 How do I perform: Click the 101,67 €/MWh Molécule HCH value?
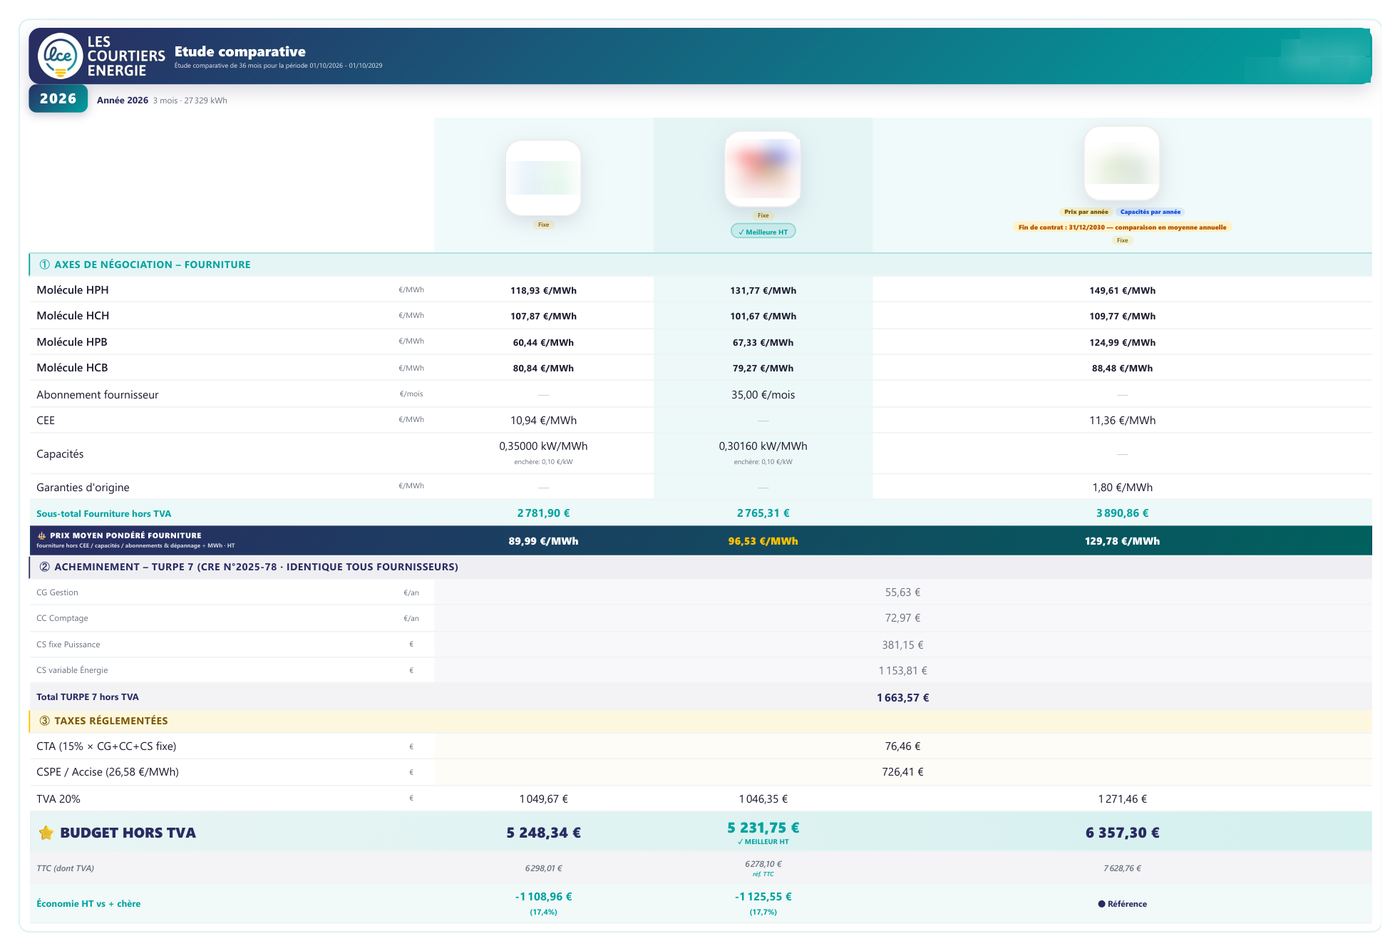[x=763, y=316]
